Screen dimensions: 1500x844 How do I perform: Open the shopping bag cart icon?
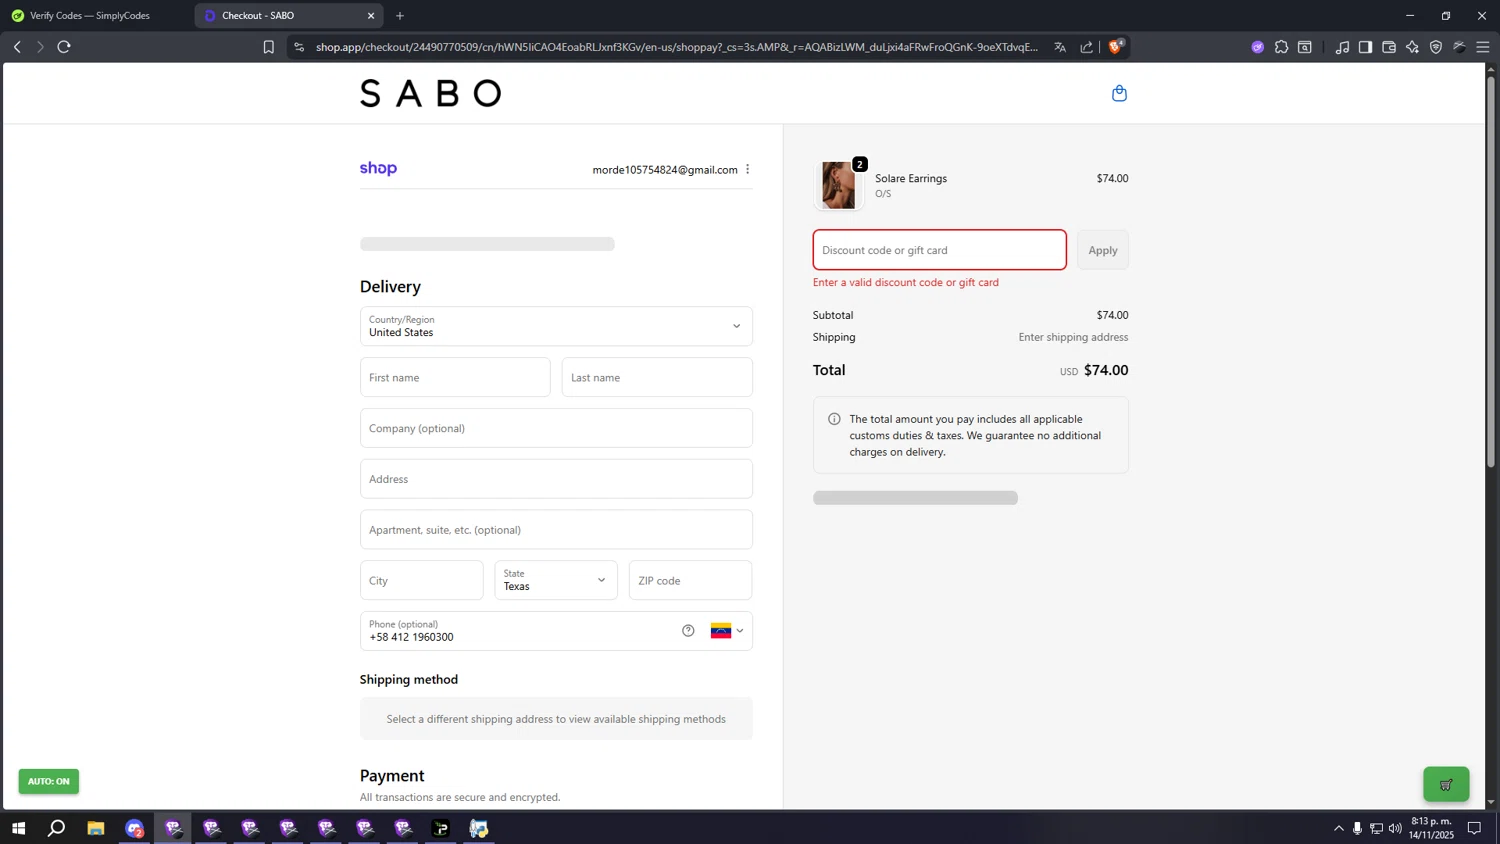tap(1119, 93)
